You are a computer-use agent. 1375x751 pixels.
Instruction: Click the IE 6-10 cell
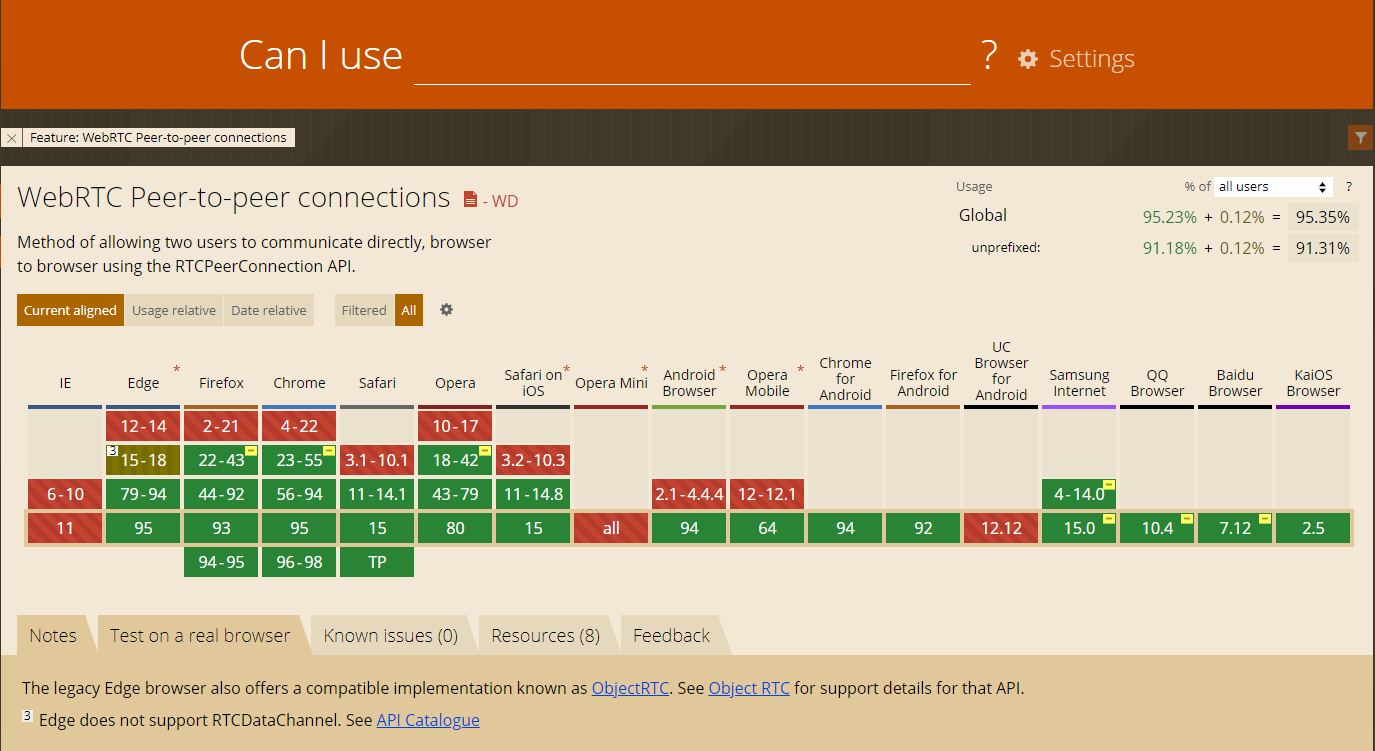tap(65, 494)
